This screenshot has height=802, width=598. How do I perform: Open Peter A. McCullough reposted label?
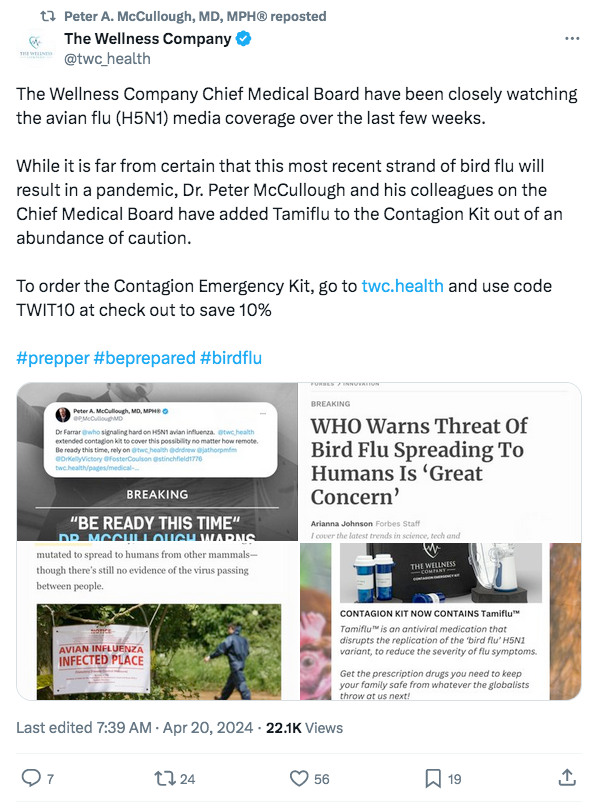point(195,16)
